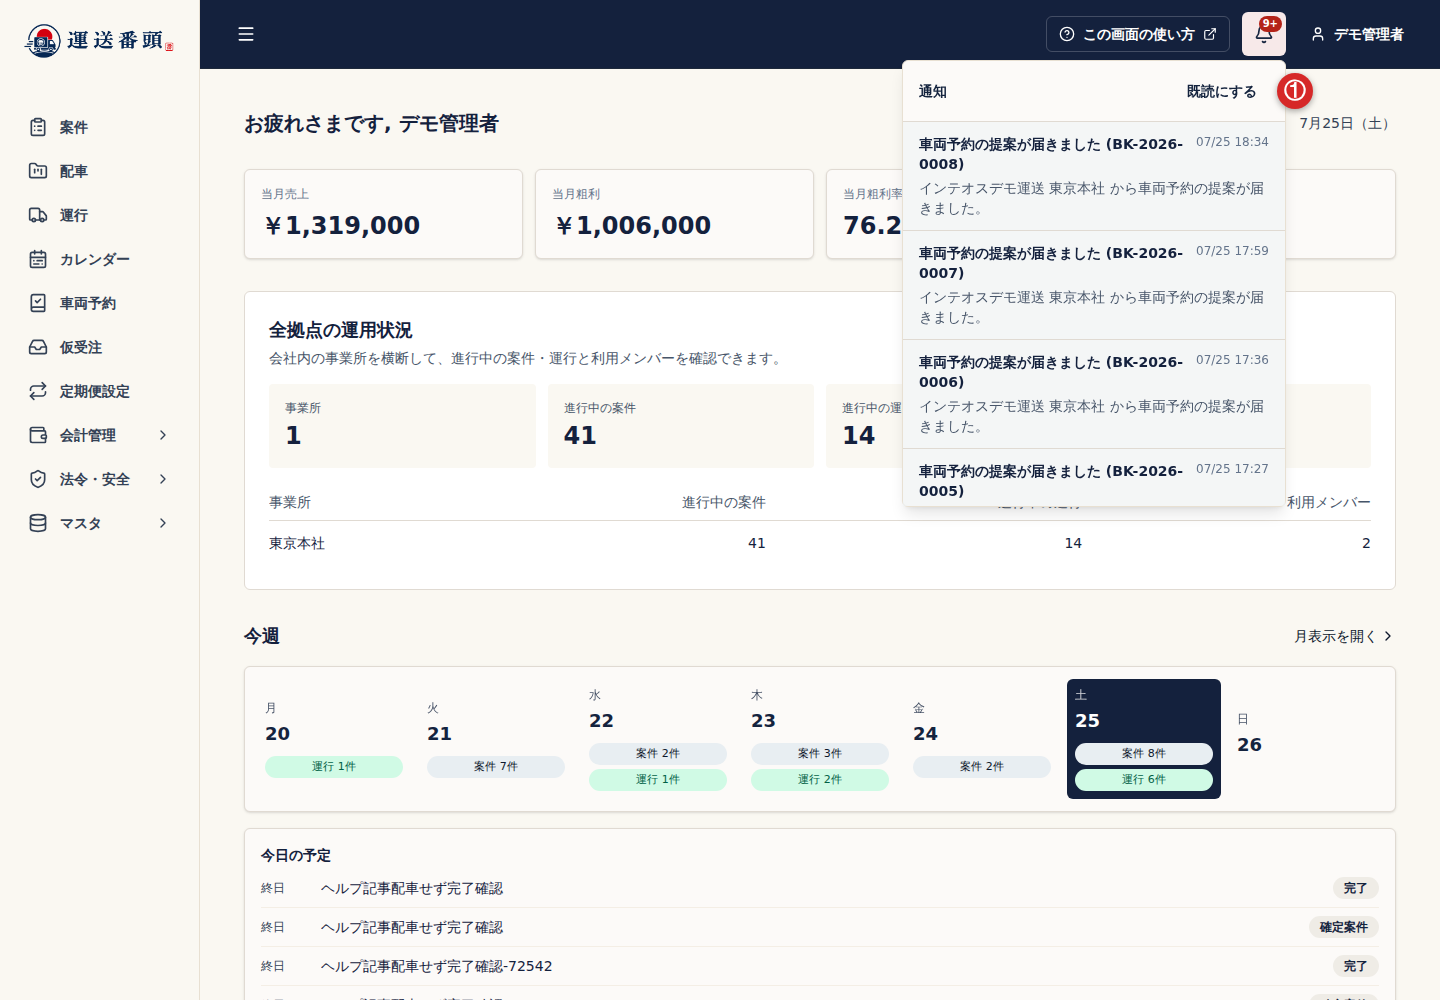Click the カレンダー calendar icon
1440x1000 pixels.
[38, 259]
